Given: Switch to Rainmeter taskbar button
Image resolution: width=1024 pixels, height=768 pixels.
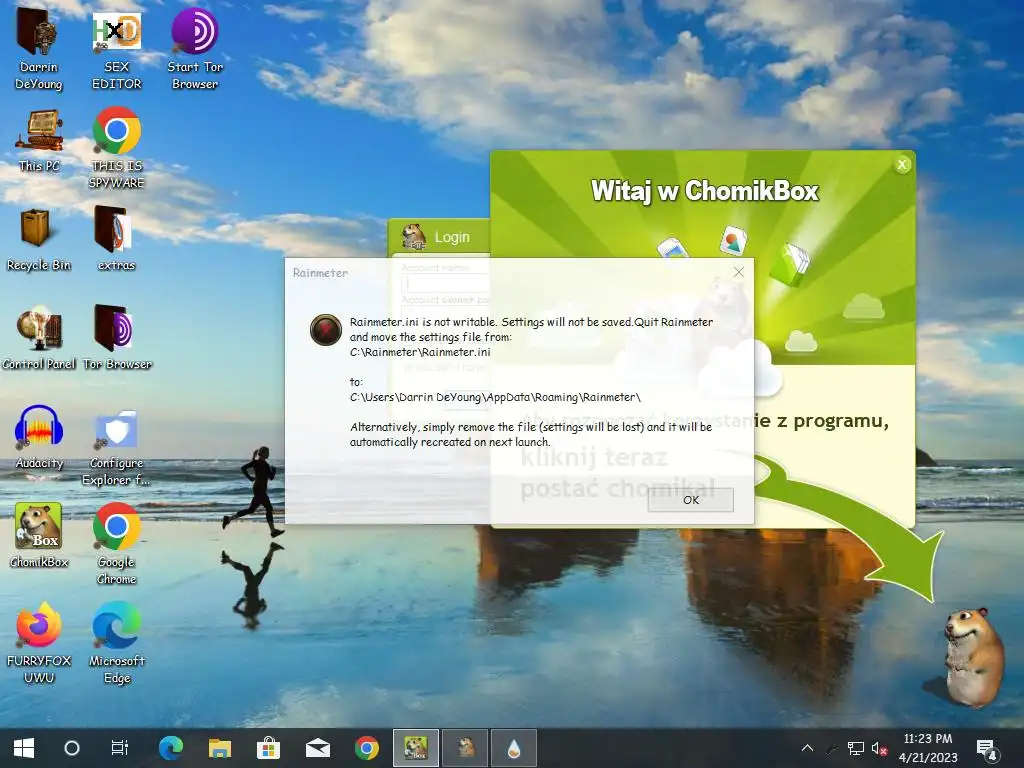Looking at the screenshot, I should coord(514,748).
